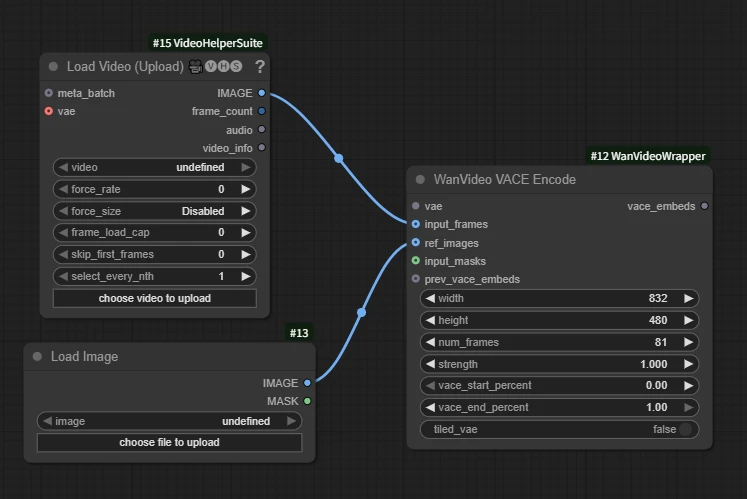
Task: Click the #15 VideoHelperSuite badge
Action: pos(208,43)
